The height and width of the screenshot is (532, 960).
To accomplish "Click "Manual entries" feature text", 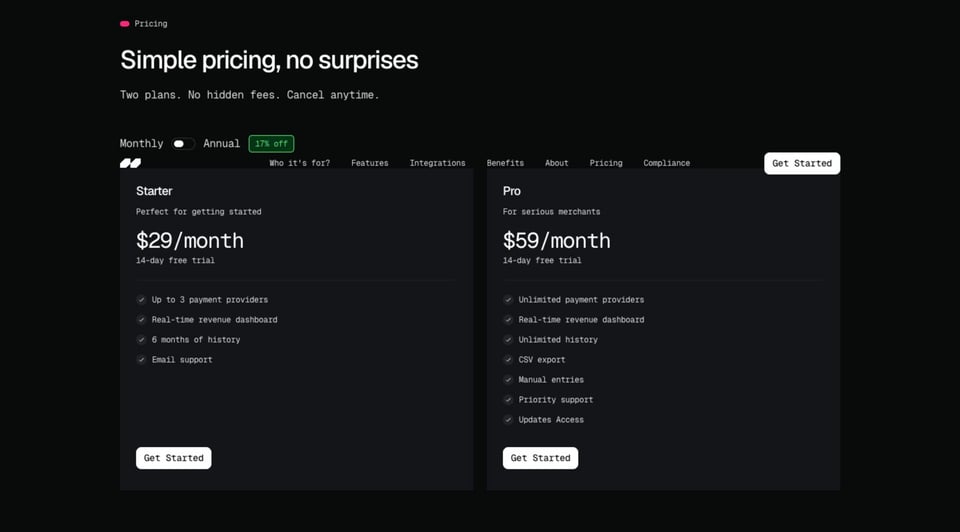I will click(551, 380).
